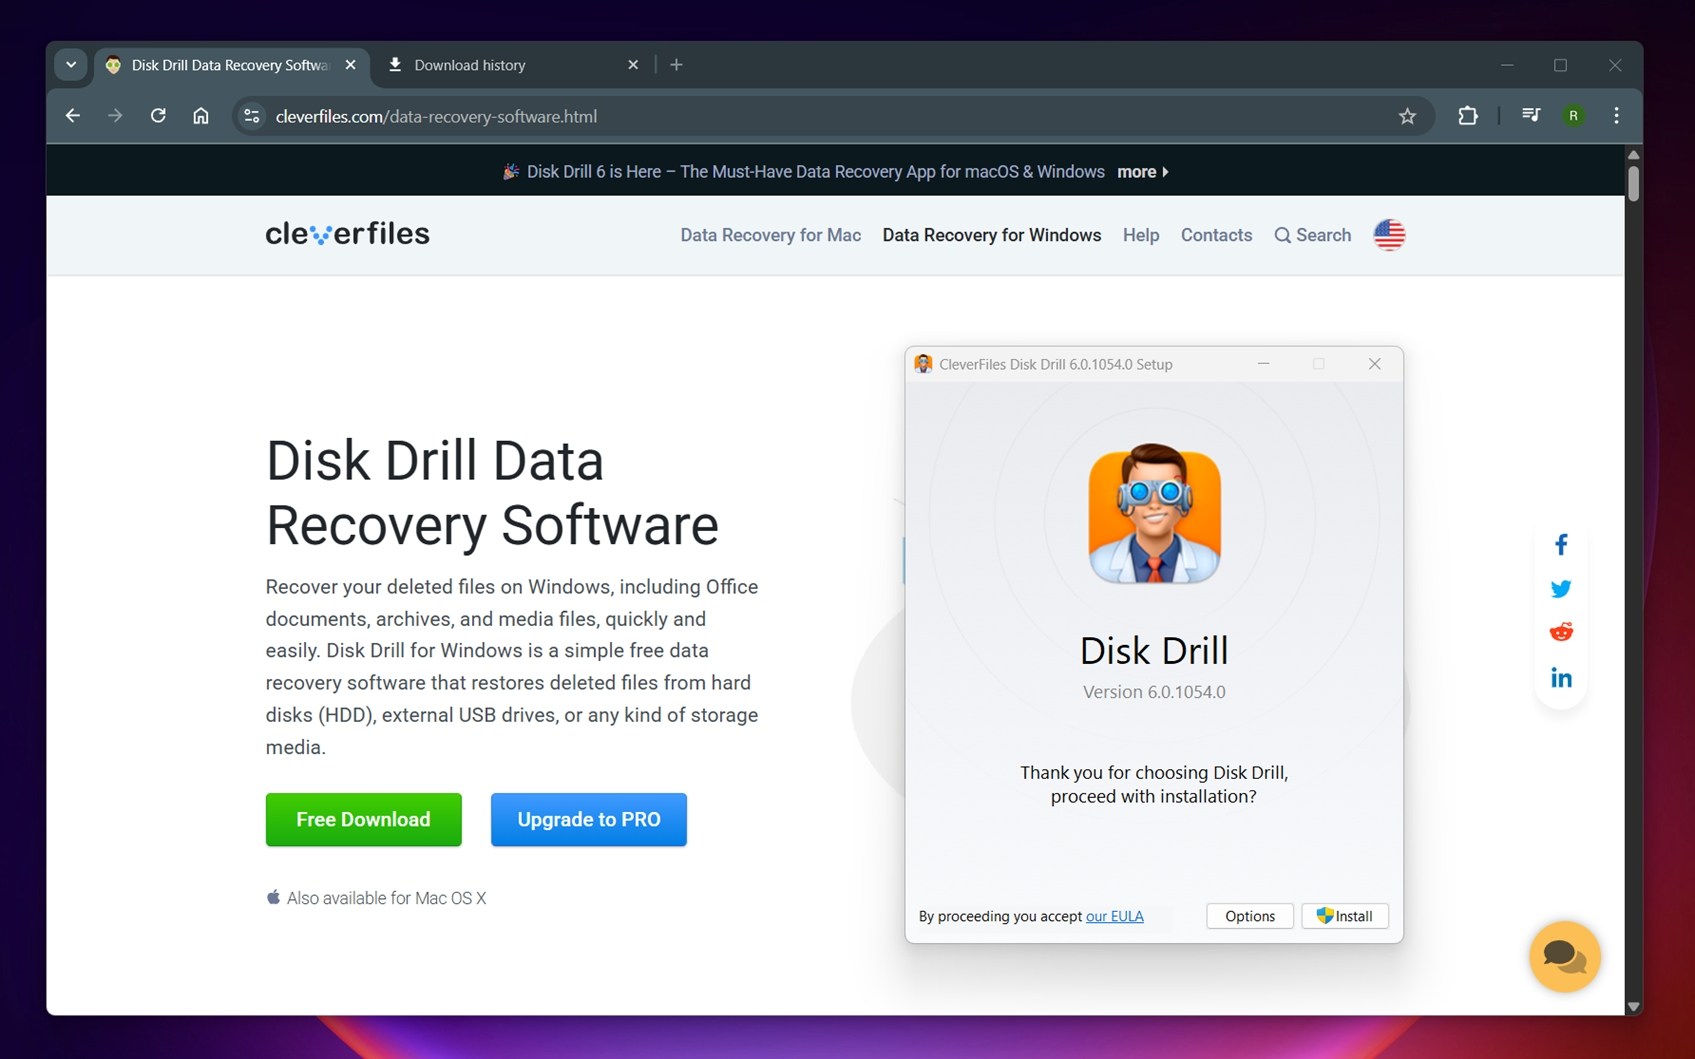Bookmark this page with the star icon

pyautogui.click(x=1407, y=116)
